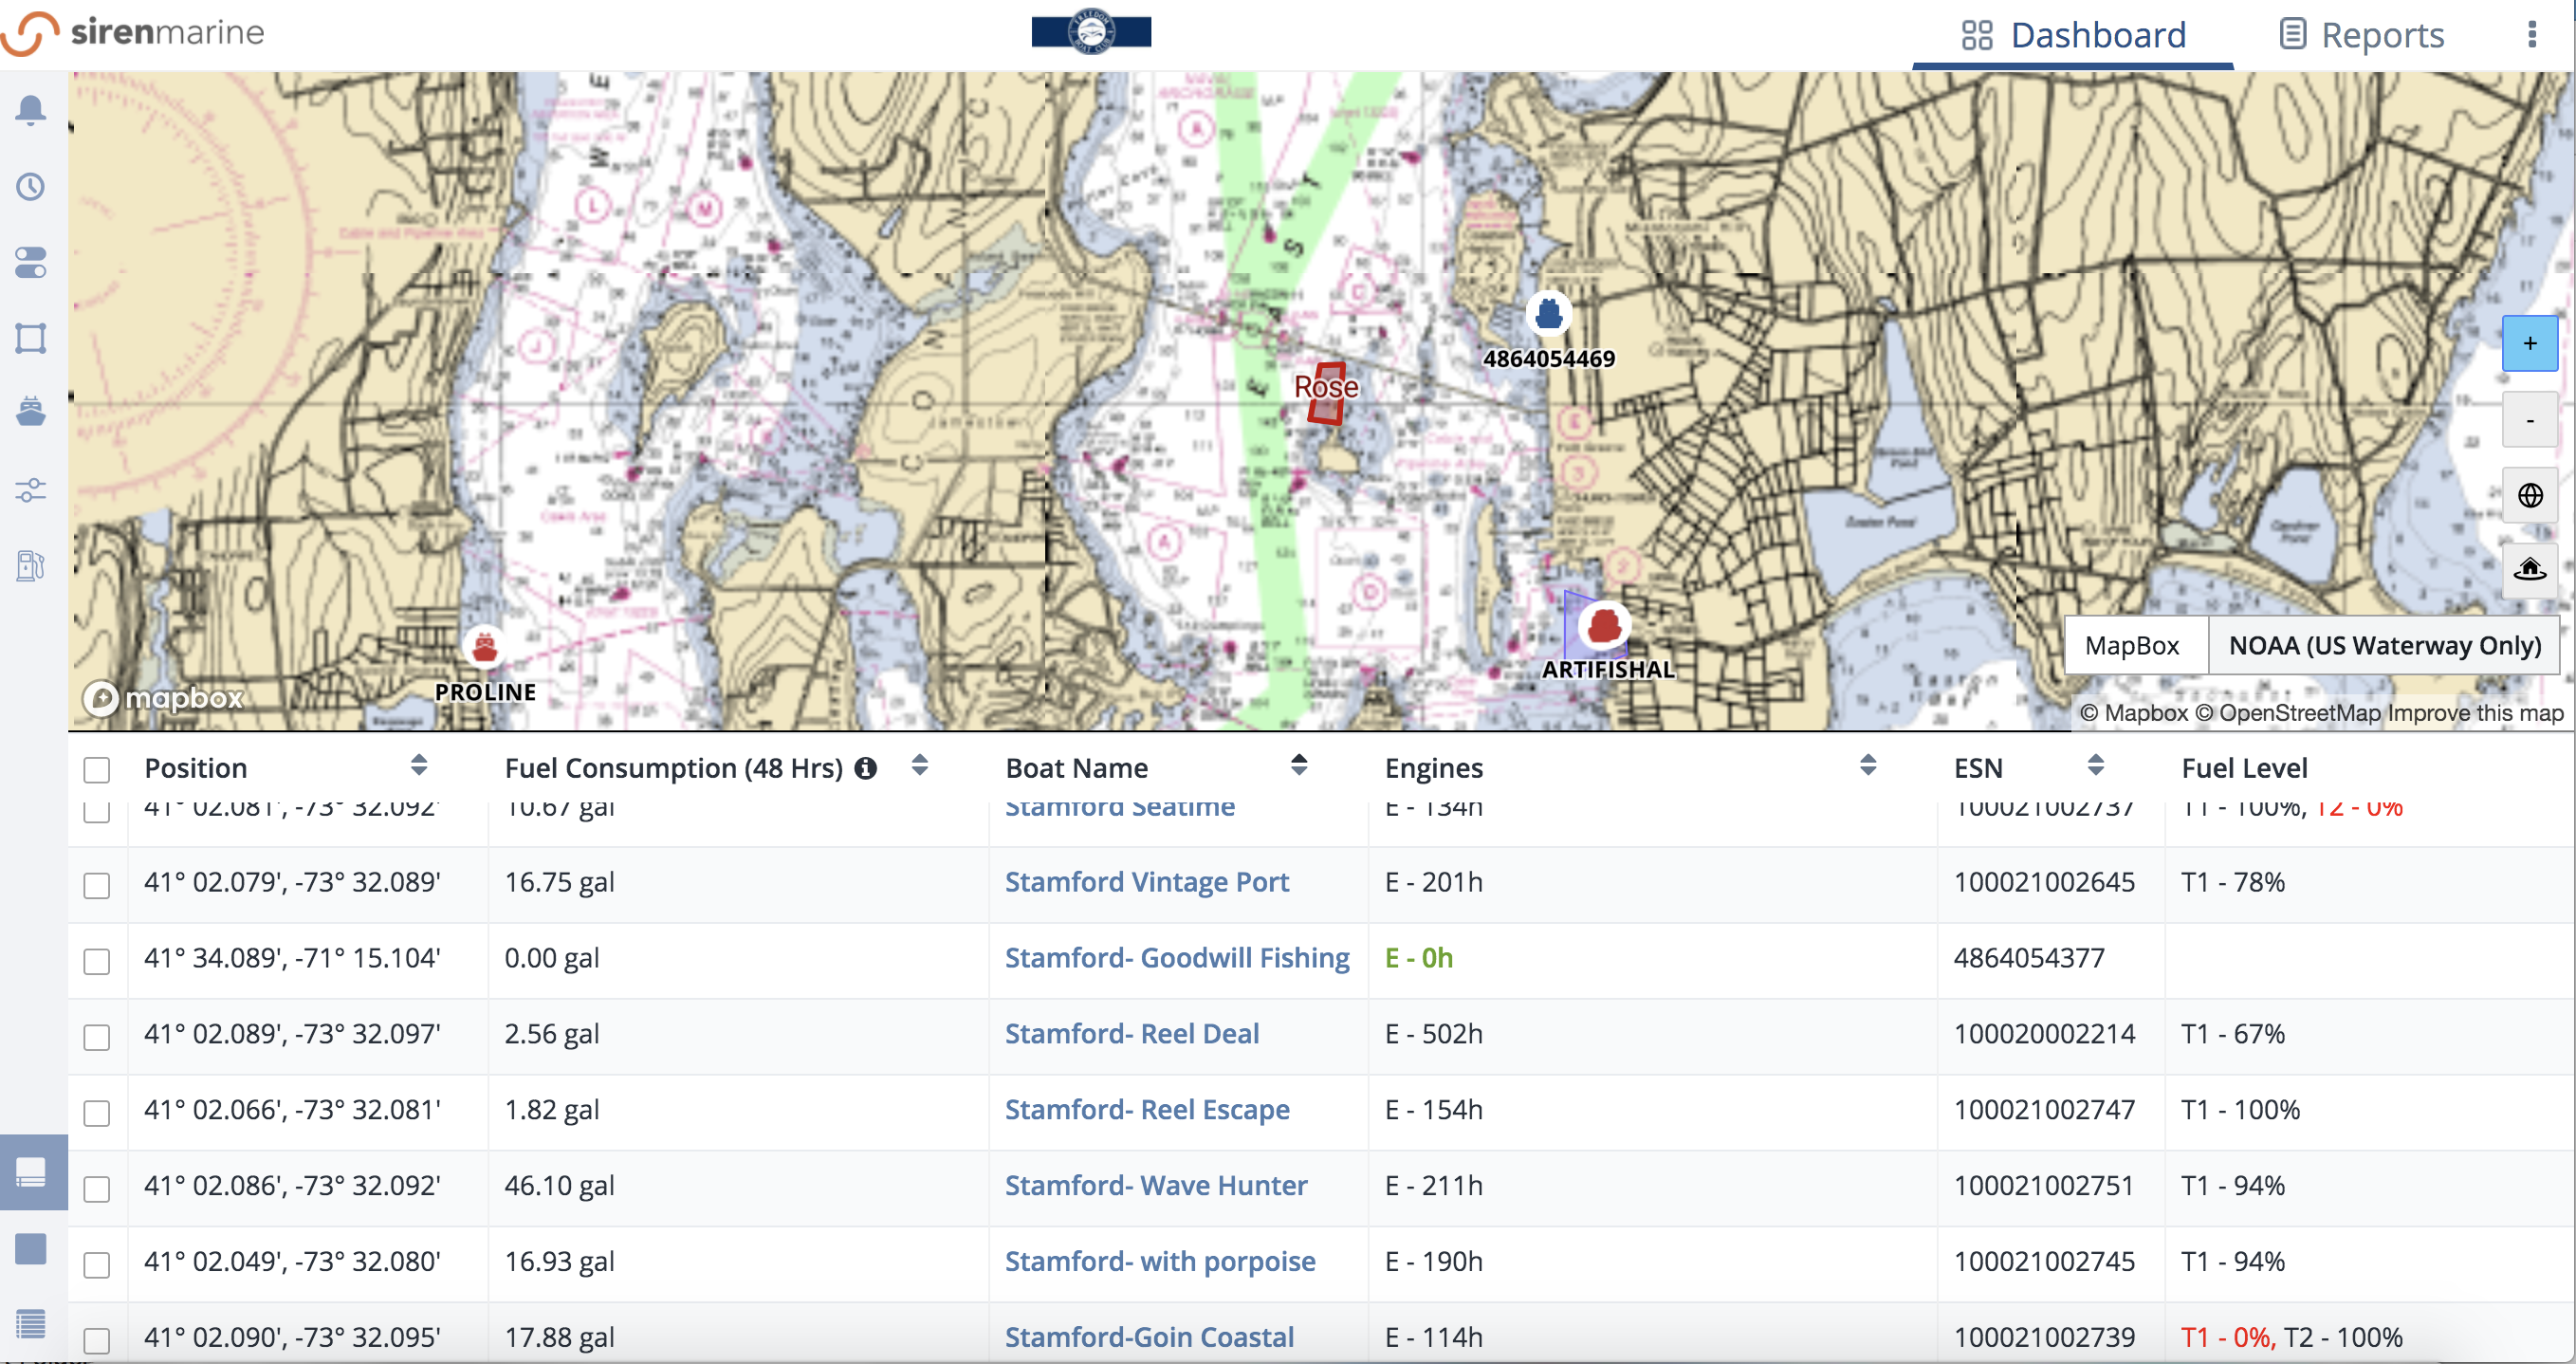Check the Stamford Vintage Port row checkbox
2576x1364 pixels.
(x=97, y=885)
